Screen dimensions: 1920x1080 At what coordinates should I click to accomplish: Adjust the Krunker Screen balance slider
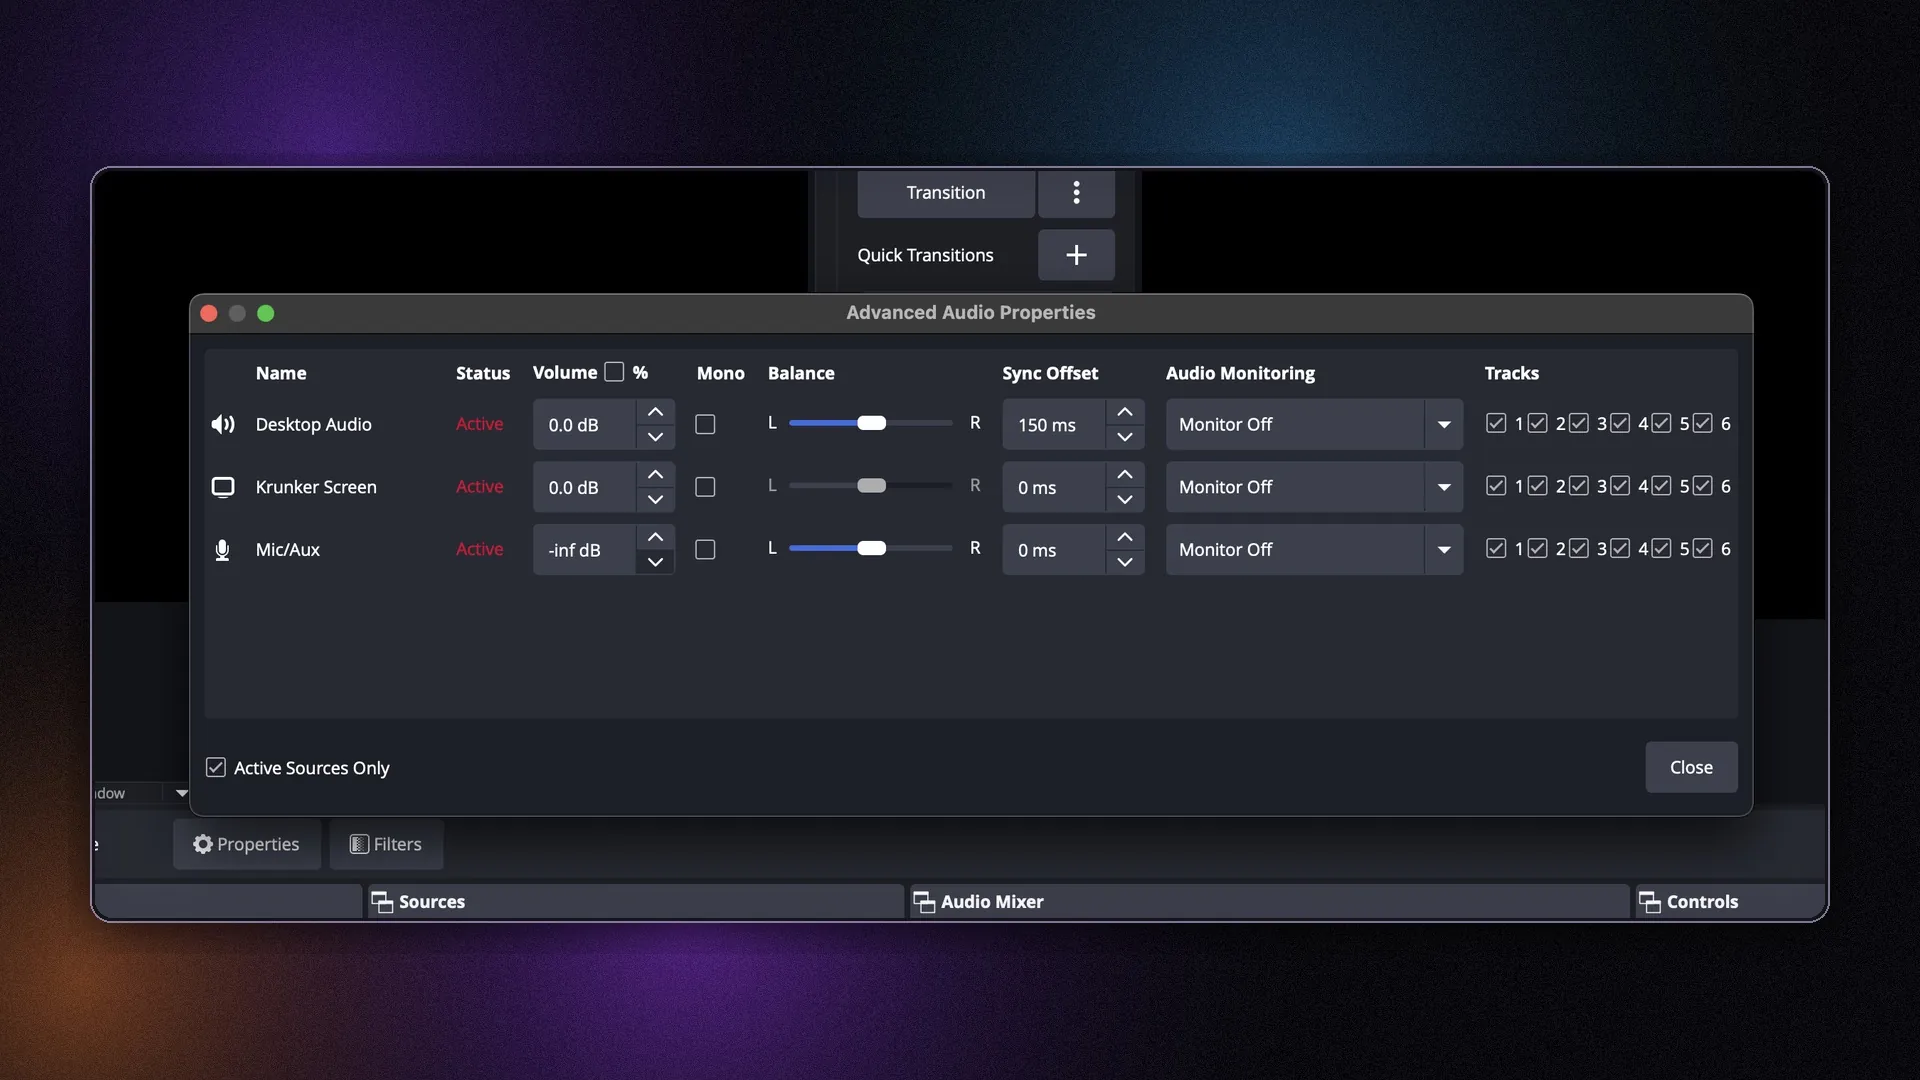coord(871,486)
